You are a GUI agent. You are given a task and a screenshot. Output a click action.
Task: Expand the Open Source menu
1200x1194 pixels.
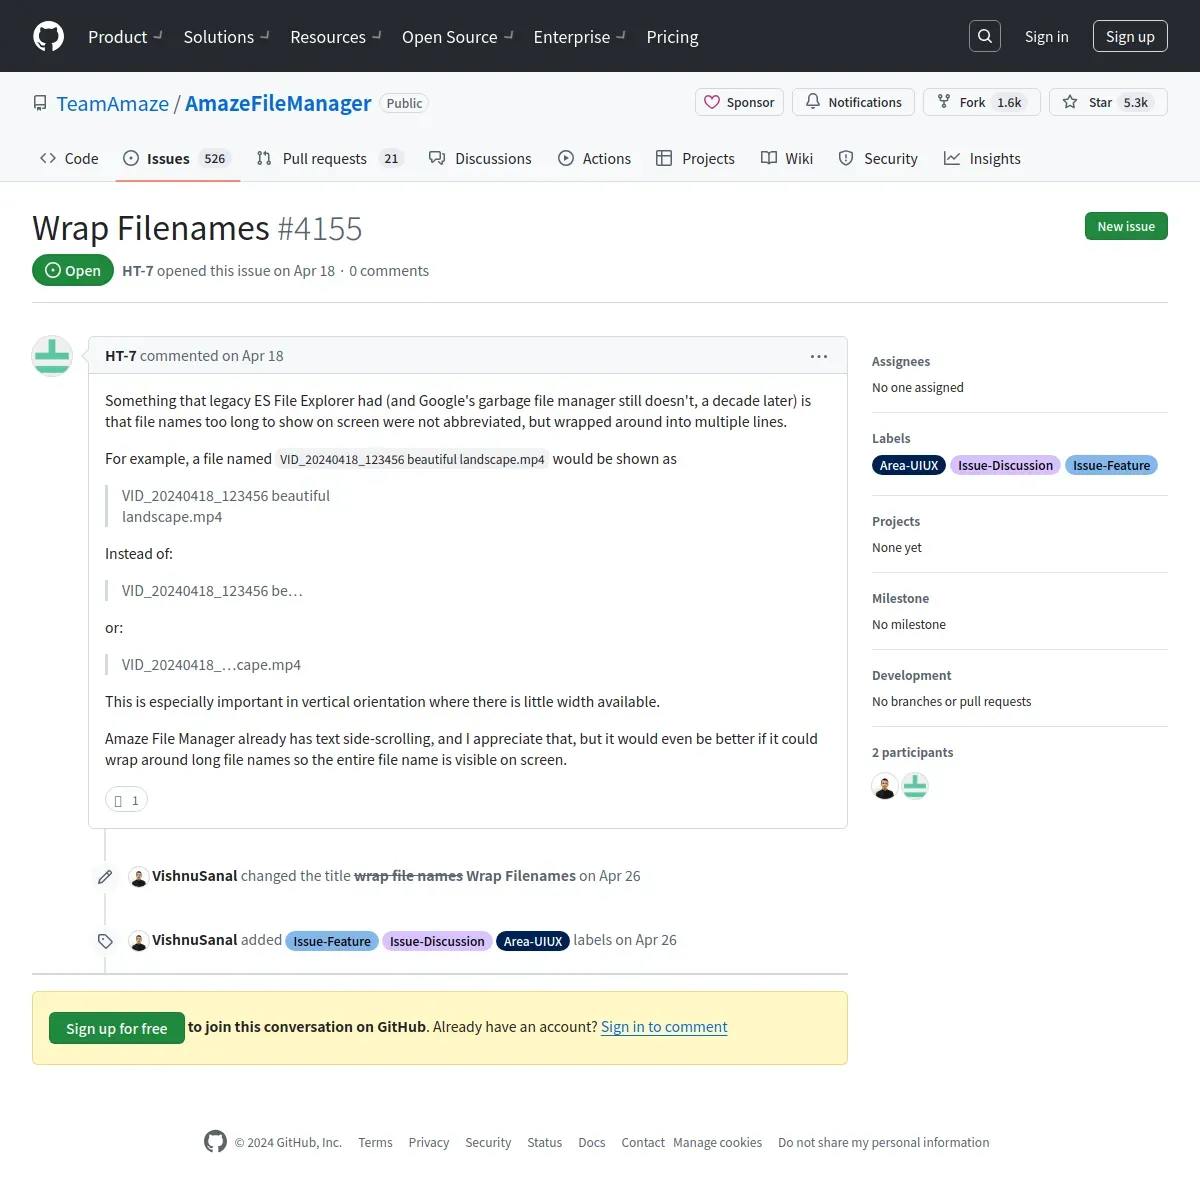click(x=457, y=37)
